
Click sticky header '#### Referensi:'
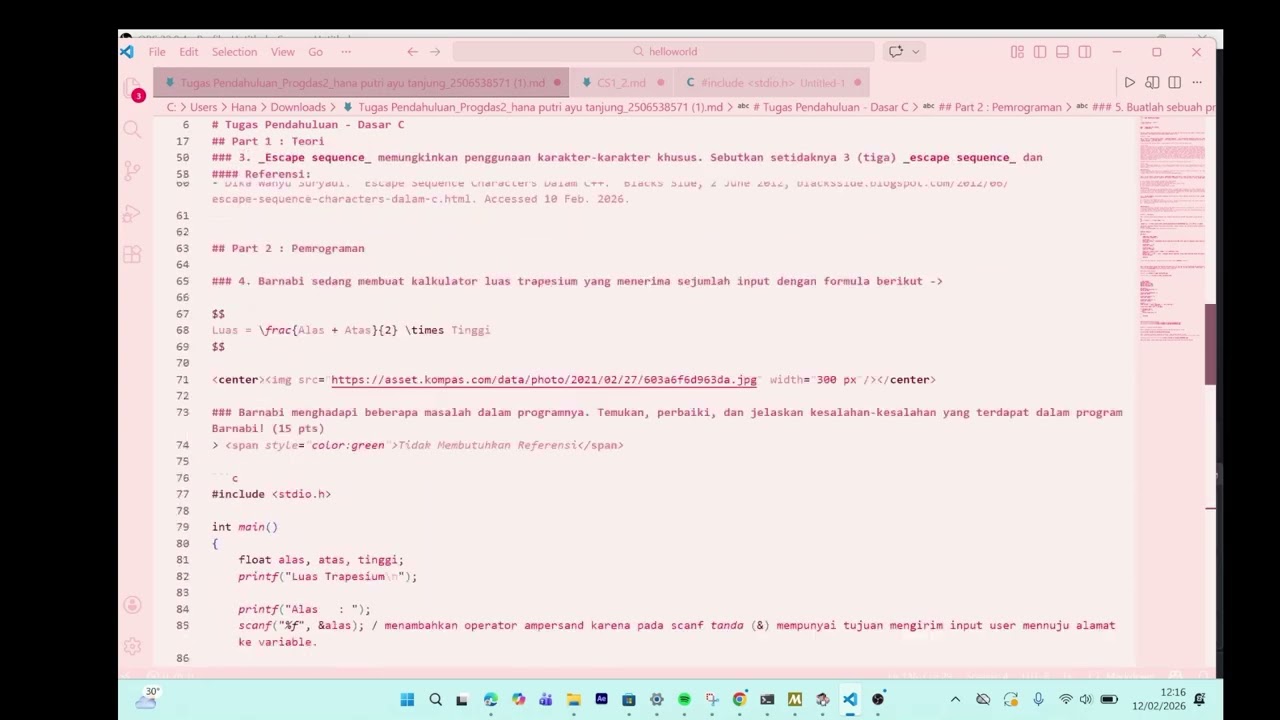(261, 174)
